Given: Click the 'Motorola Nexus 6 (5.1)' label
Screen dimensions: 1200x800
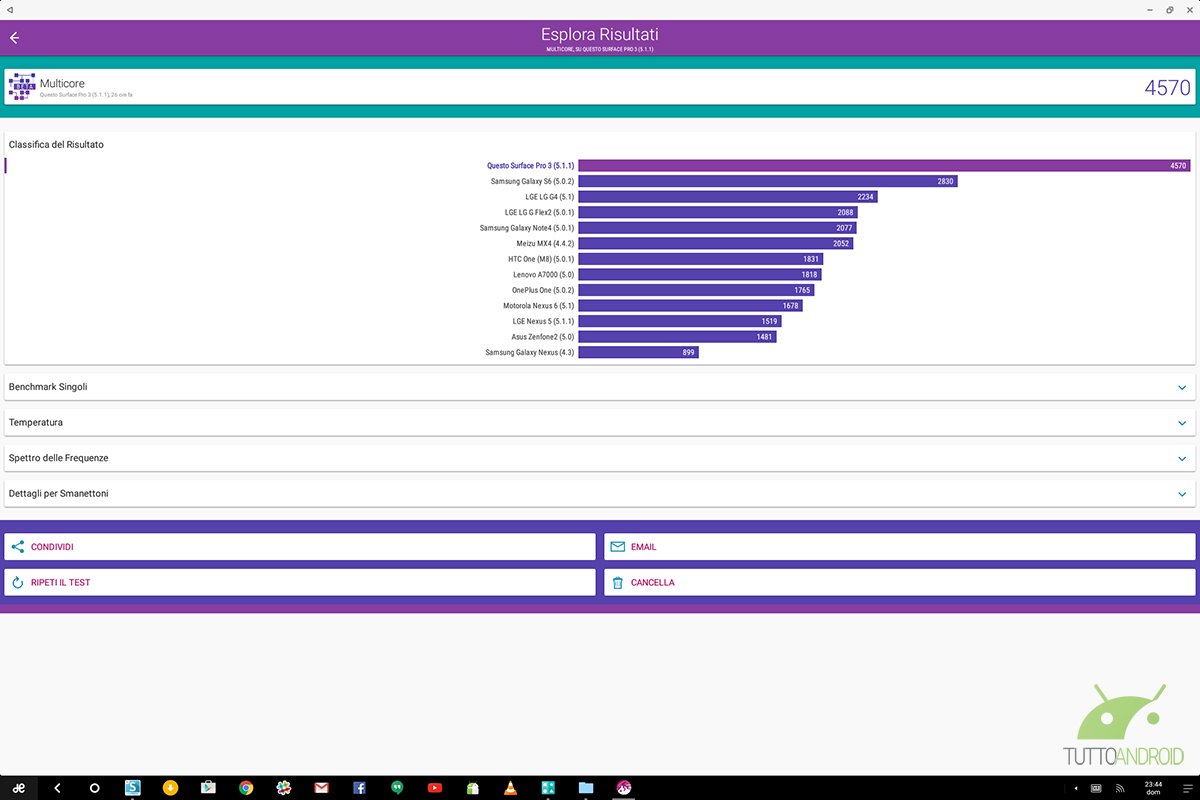Looking at the screenshot, I should (539, 306).
